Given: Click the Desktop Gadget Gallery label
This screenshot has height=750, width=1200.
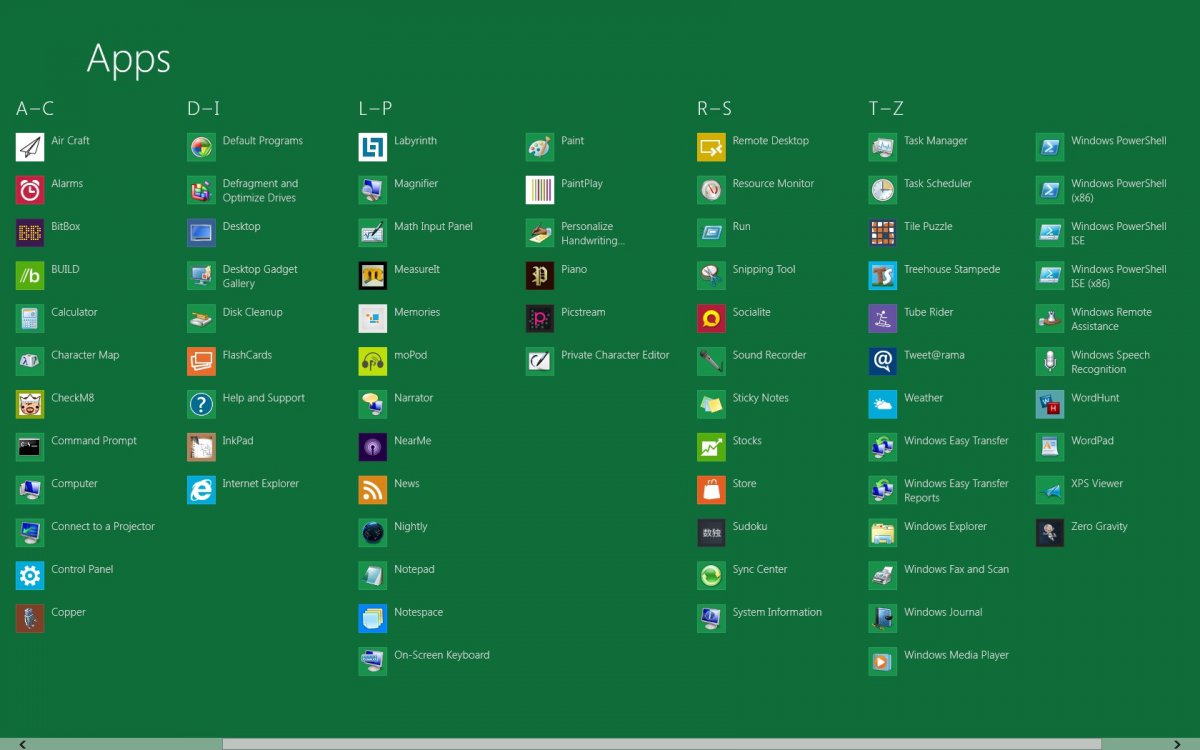Looking at the screenshot, I should 260,276.
